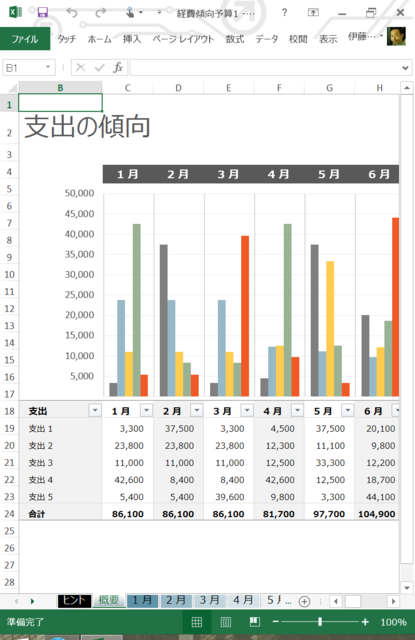Switch to 4月 sheet tab

[x=243, y=600]
